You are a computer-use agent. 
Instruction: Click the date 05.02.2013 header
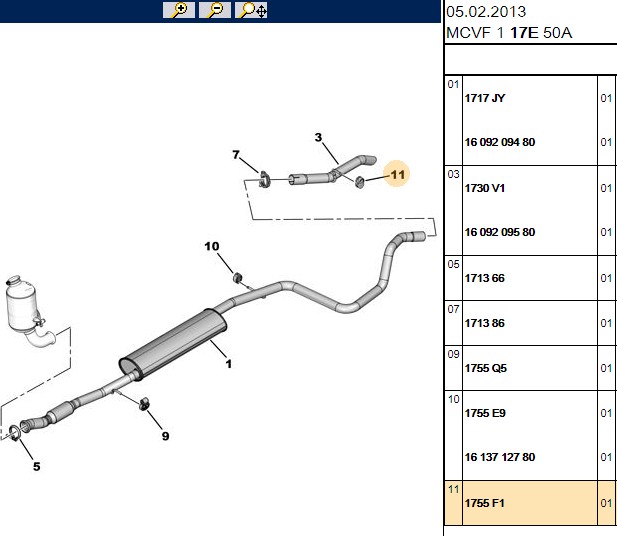[x=486, y=12]
